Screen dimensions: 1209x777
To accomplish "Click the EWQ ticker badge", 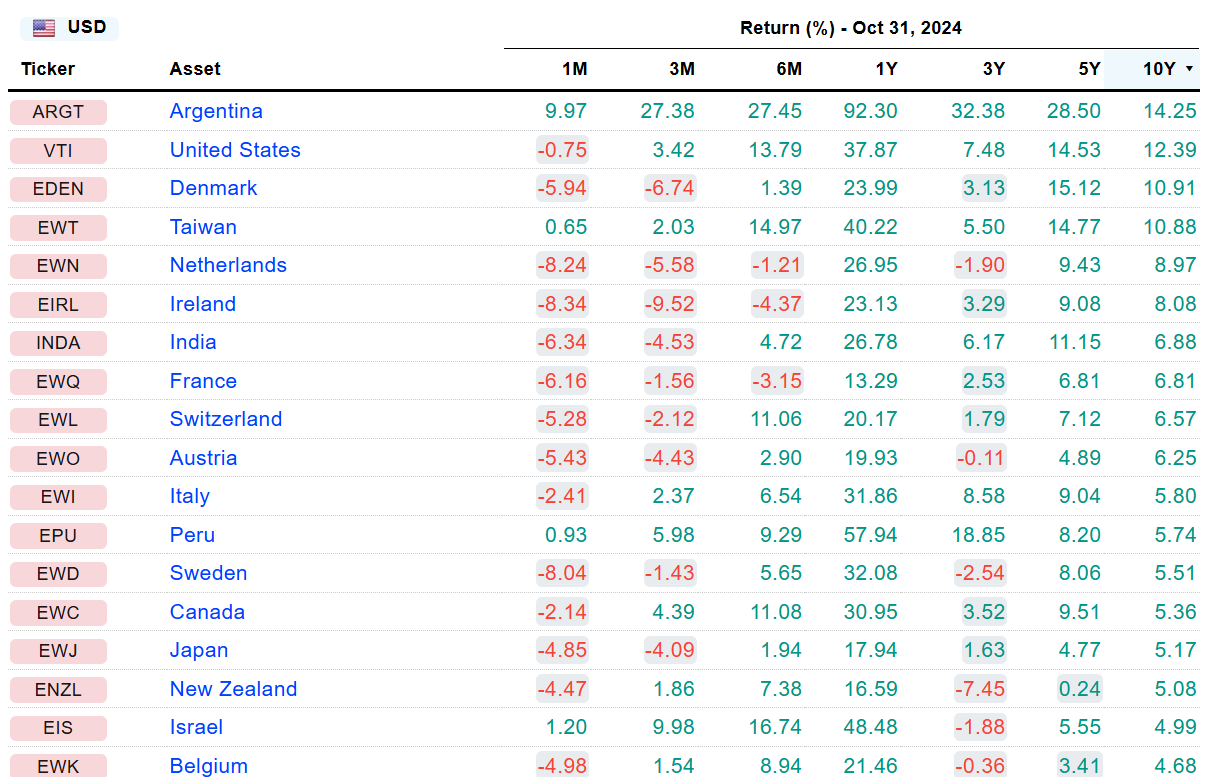I will click(x=58, y=382).
